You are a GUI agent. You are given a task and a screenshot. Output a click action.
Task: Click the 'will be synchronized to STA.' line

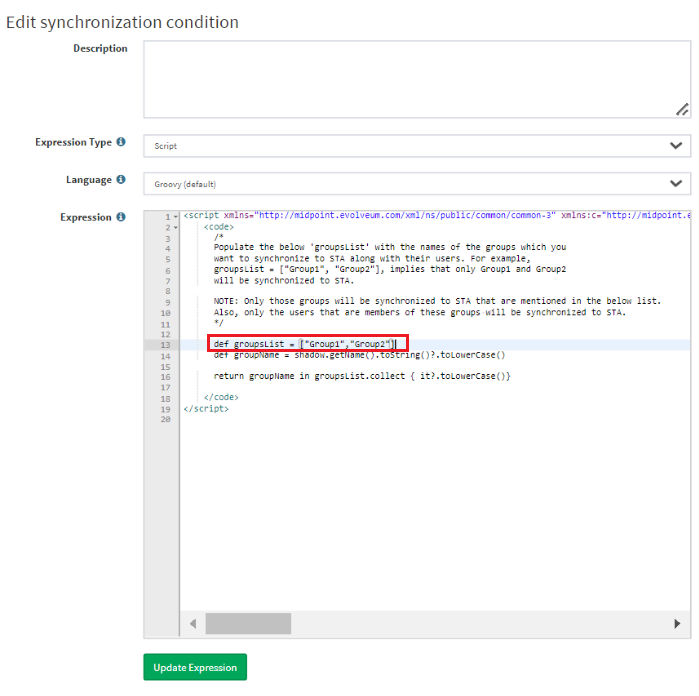pyautogui.click(x=284, y=280)
